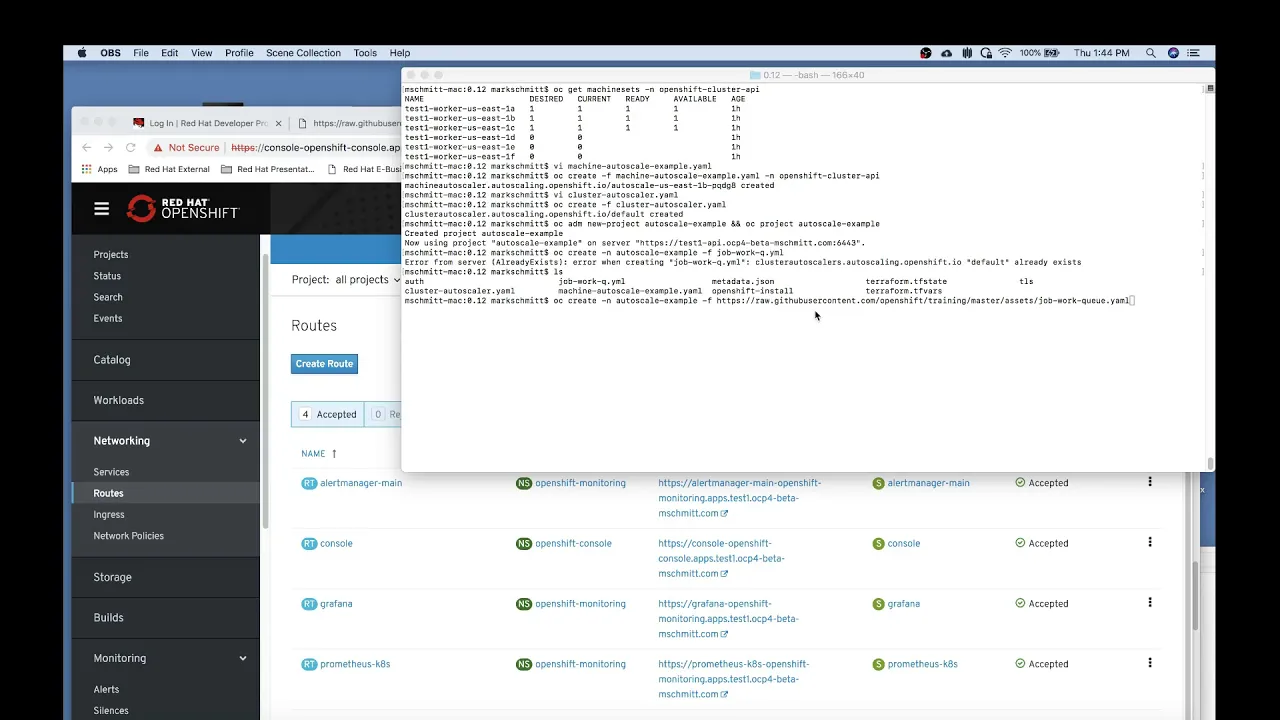Viewport: 1280px width, 720px height.
Task: Click the browser forward arrow
Action: pos(108,147)
